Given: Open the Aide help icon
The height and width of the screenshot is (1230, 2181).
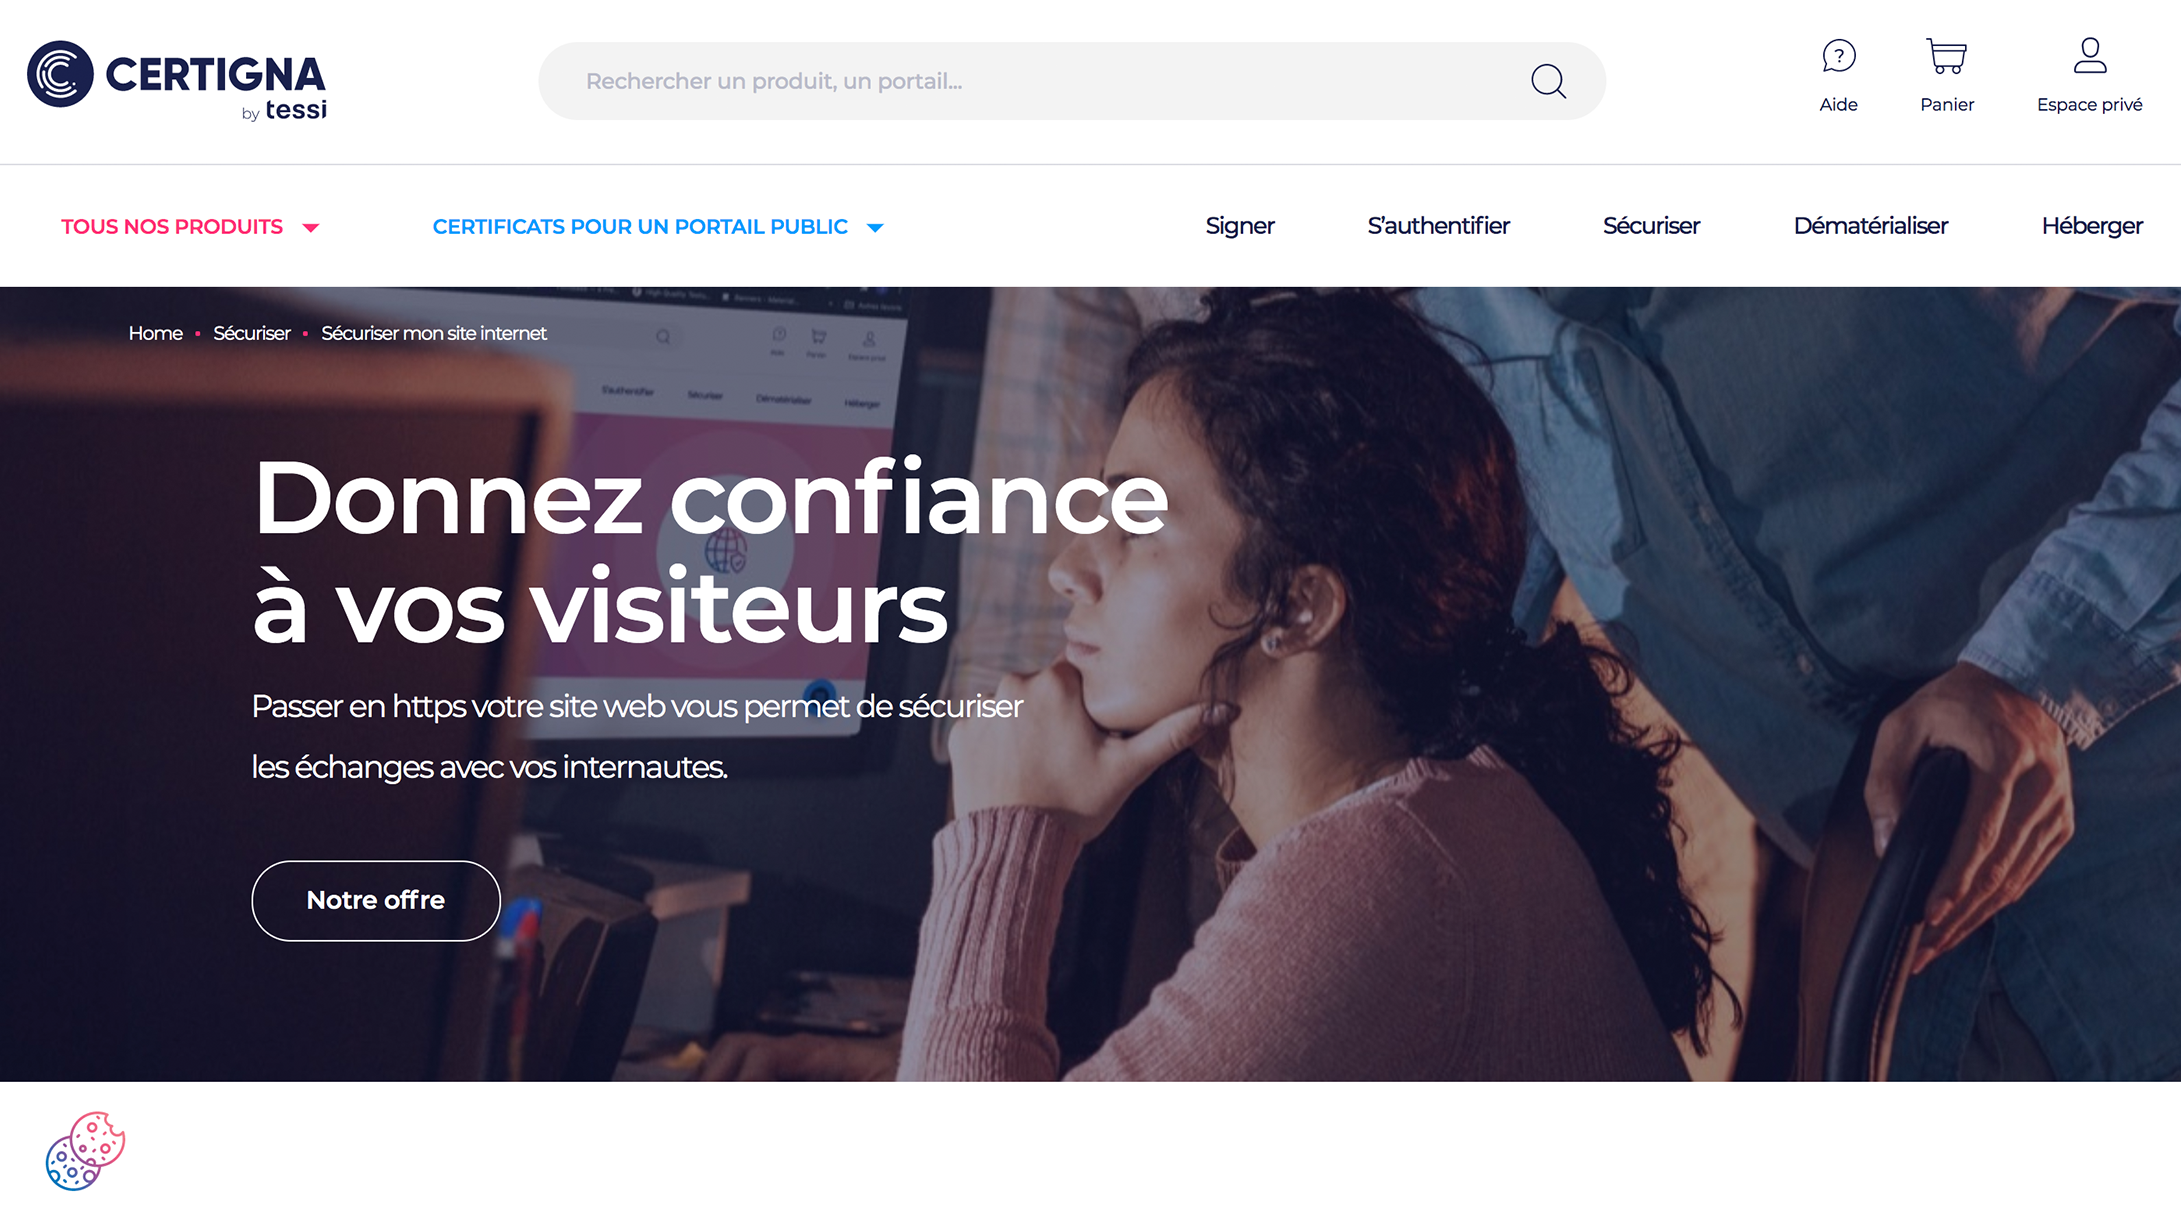Looking at the screenshot, I should coord(1838,56).
